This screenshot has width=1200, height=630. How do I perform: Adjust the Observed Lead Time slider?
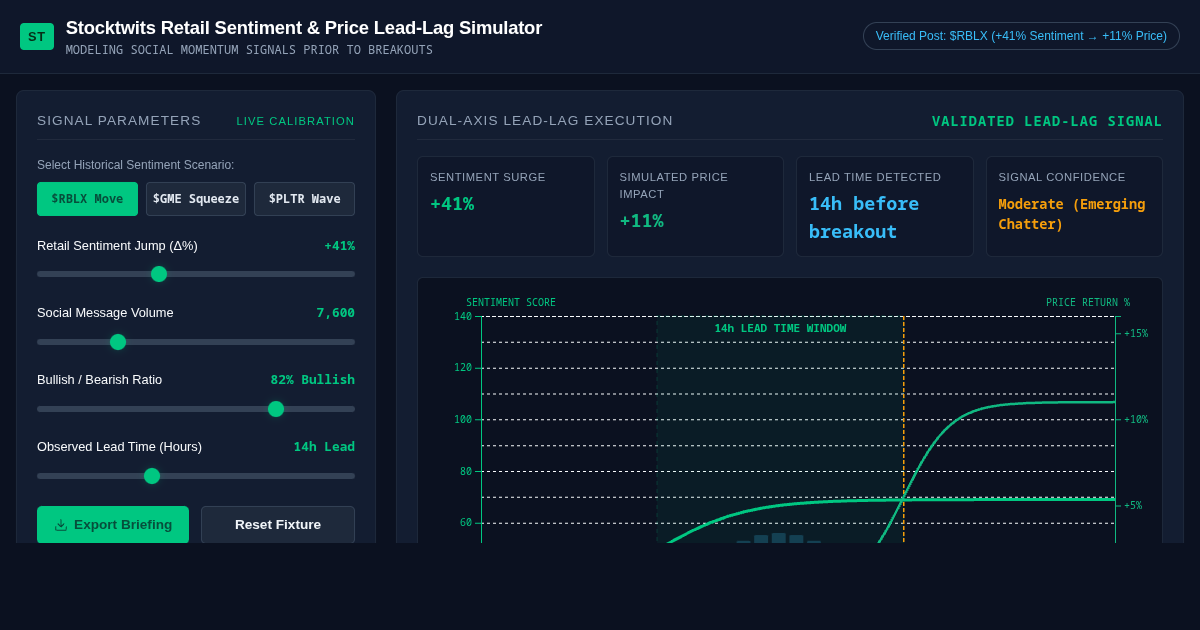coord(196,476)
